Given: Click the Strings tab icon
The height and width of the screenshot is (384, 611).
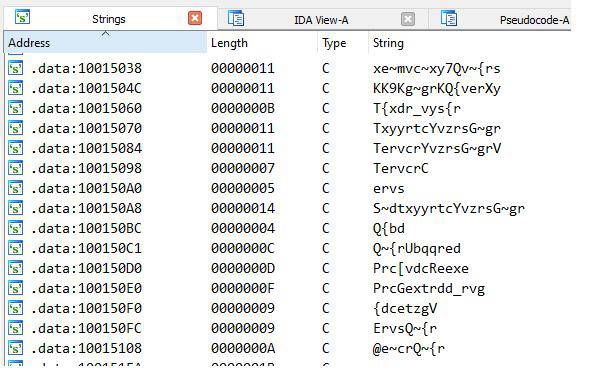Looking at the screenshot, I should 22,17.
